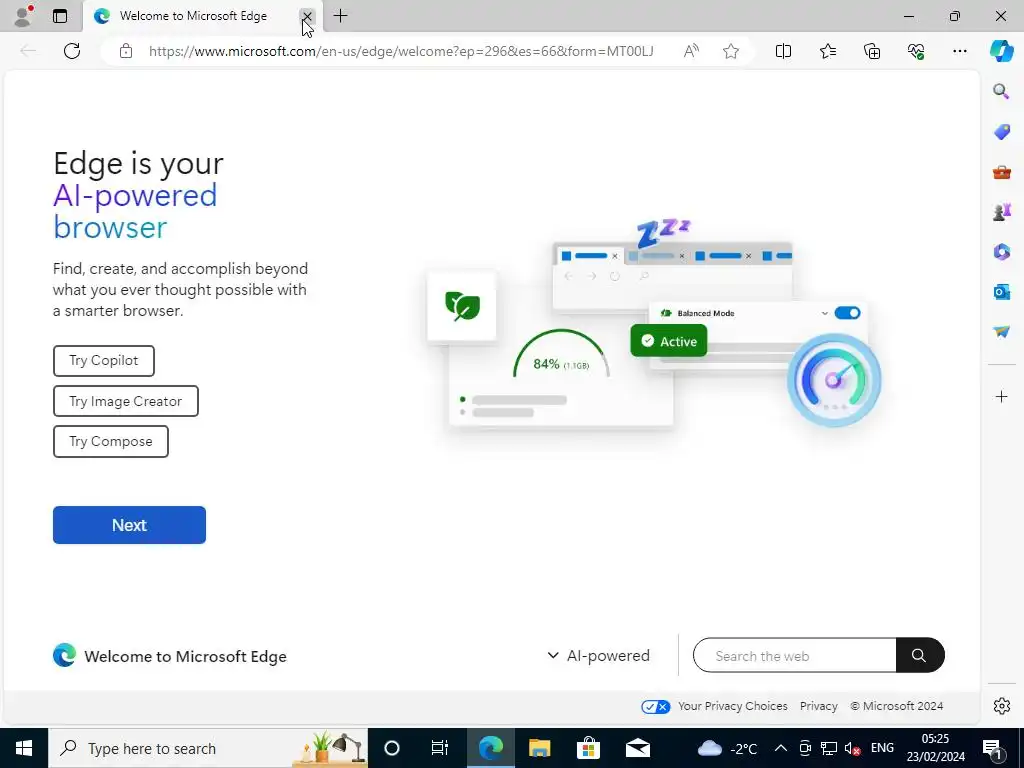Open sidebar settings gear
The width and height of the screenshot is (1024, 768).
(x=1001, y=706)
